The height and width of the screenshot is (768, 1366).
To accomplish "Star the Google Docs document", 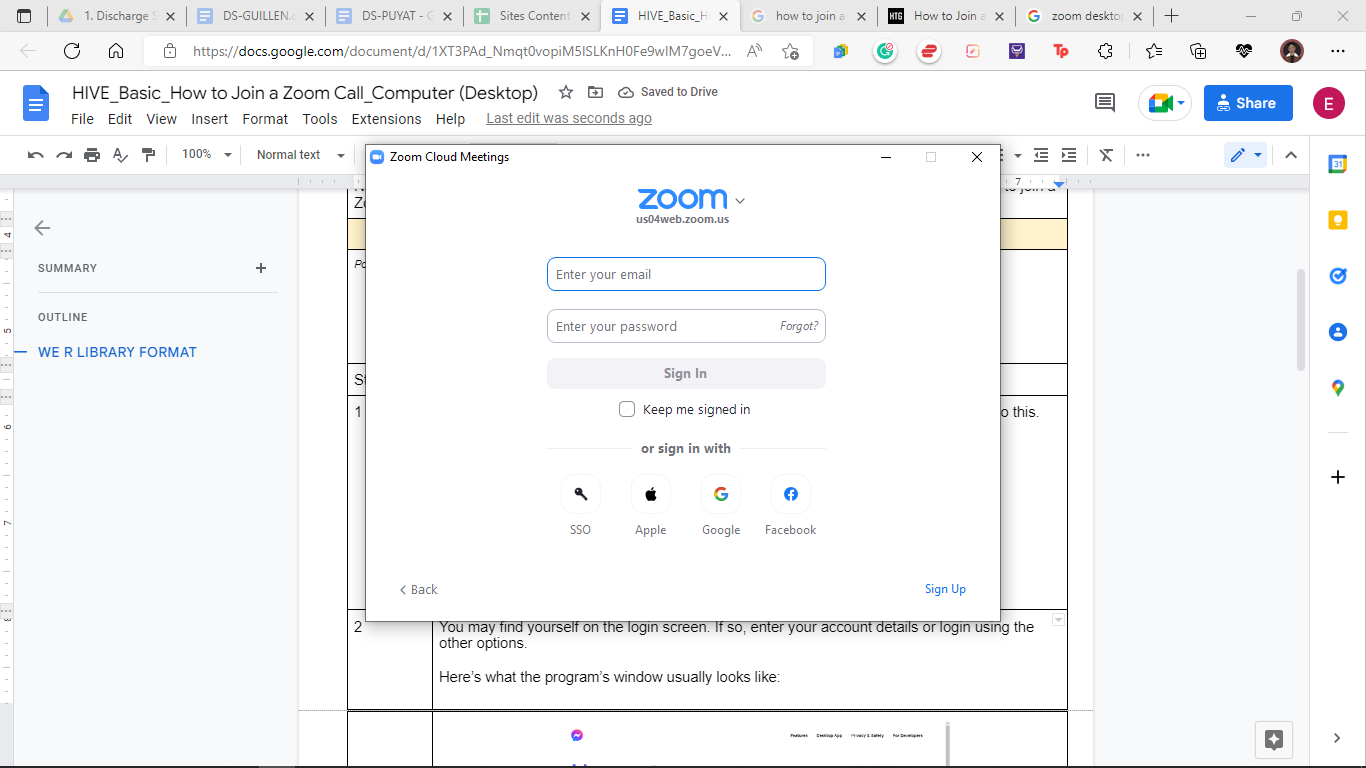I will point(566,92).
